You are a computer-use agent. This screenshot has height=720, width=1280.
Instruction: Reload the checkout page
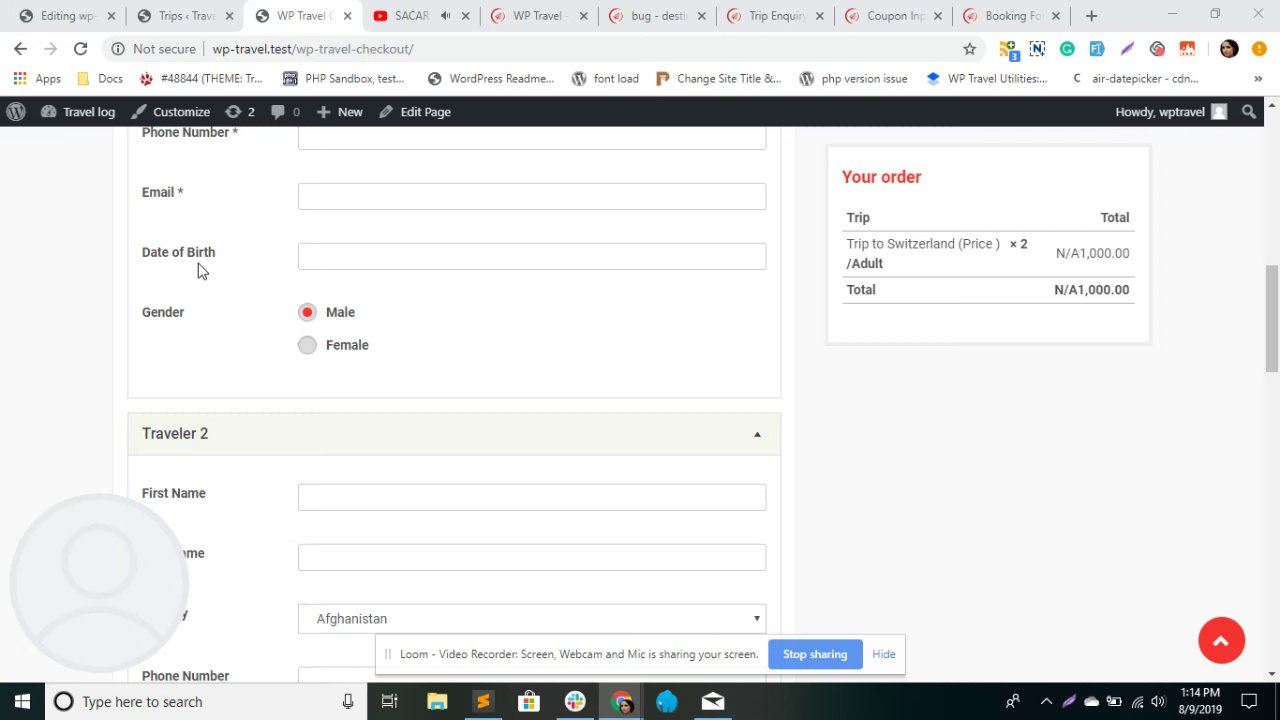click(80, 48)
